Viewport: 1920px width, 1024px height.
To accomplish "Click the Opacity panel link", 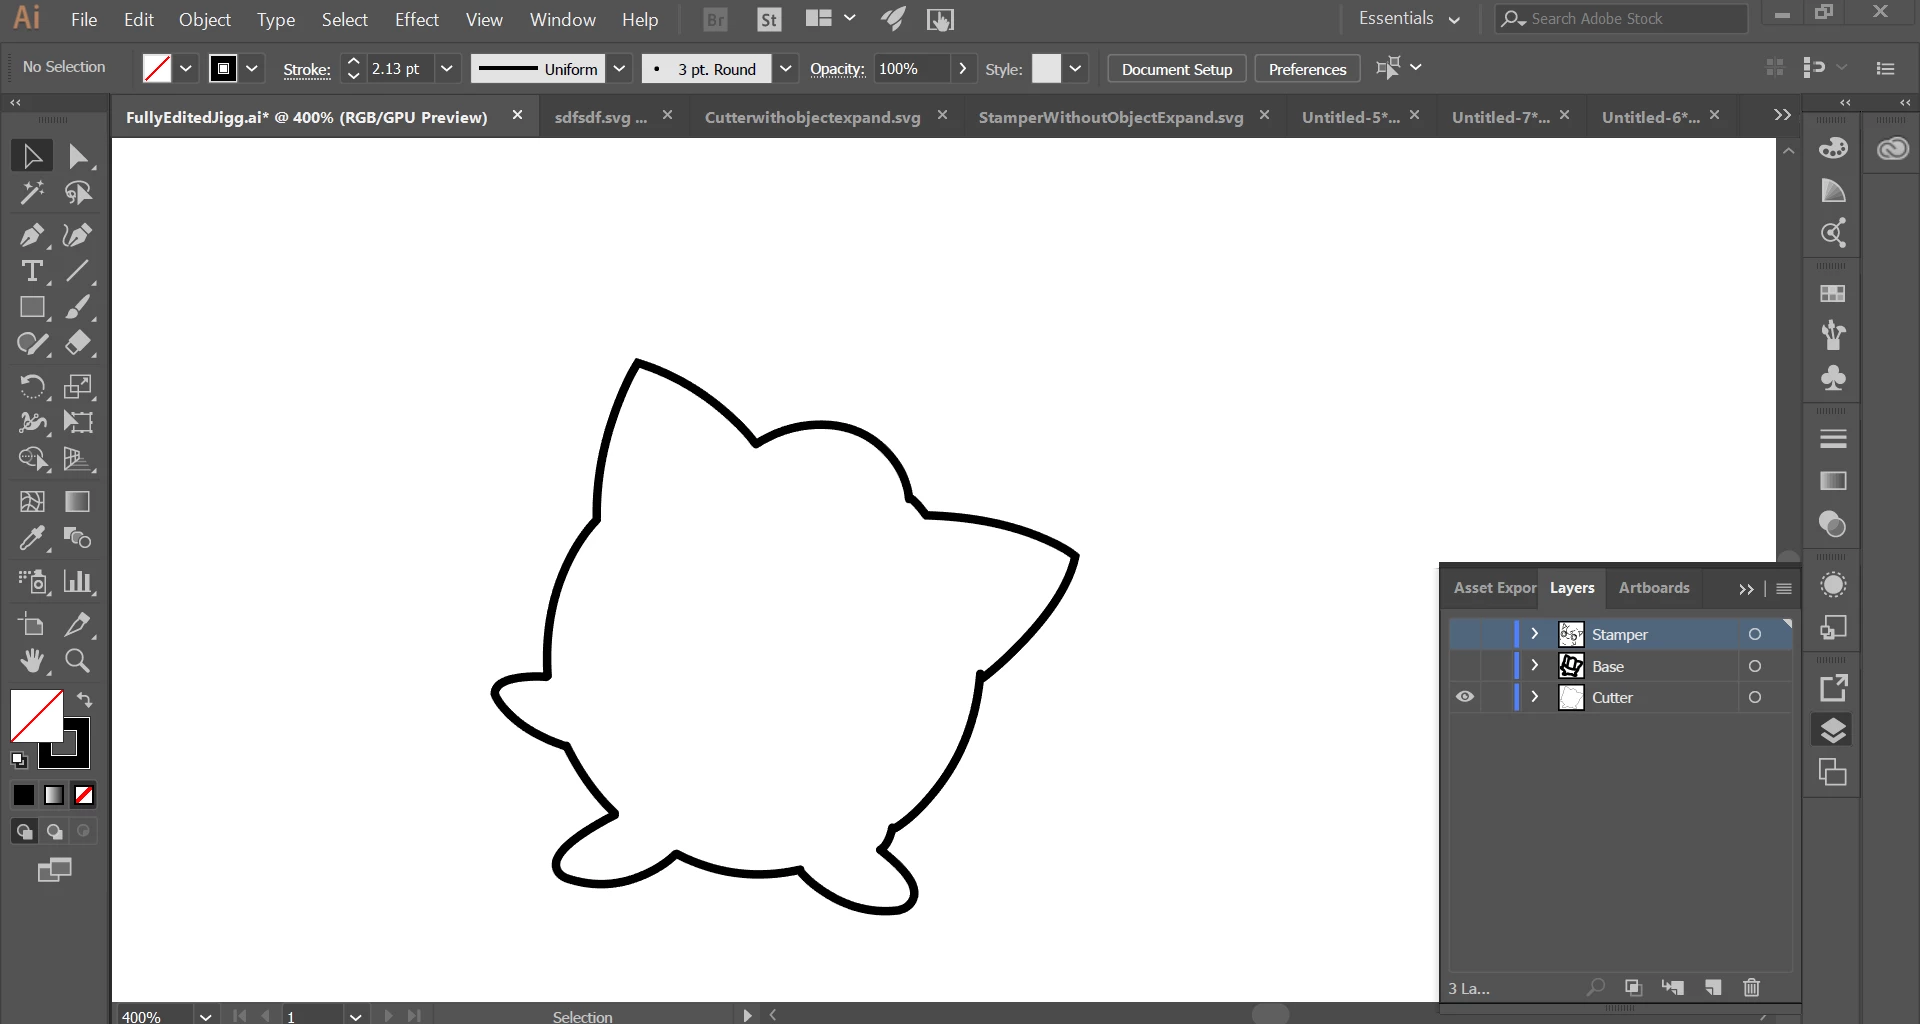I will 837,69.
